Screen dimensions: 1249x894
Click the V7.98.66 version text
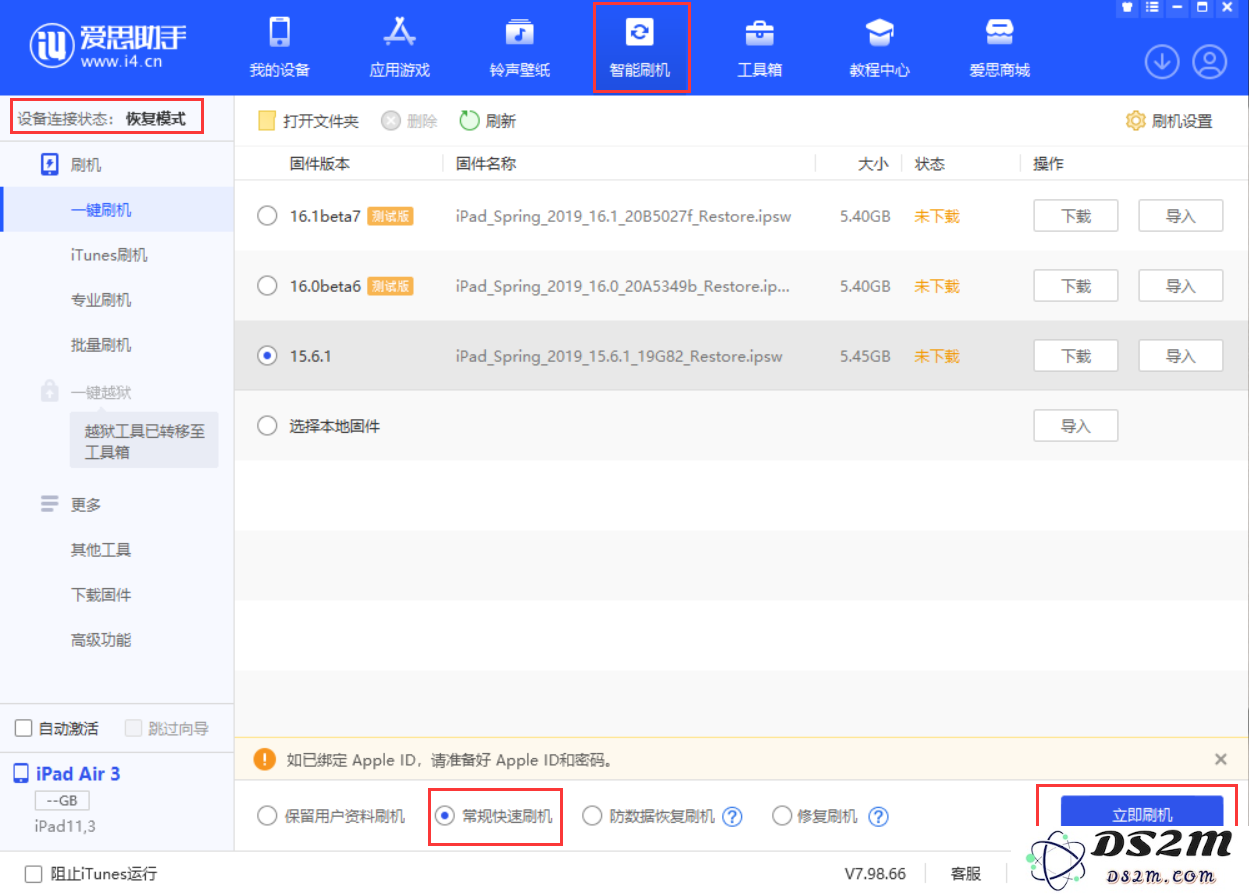tap(877, 874)
